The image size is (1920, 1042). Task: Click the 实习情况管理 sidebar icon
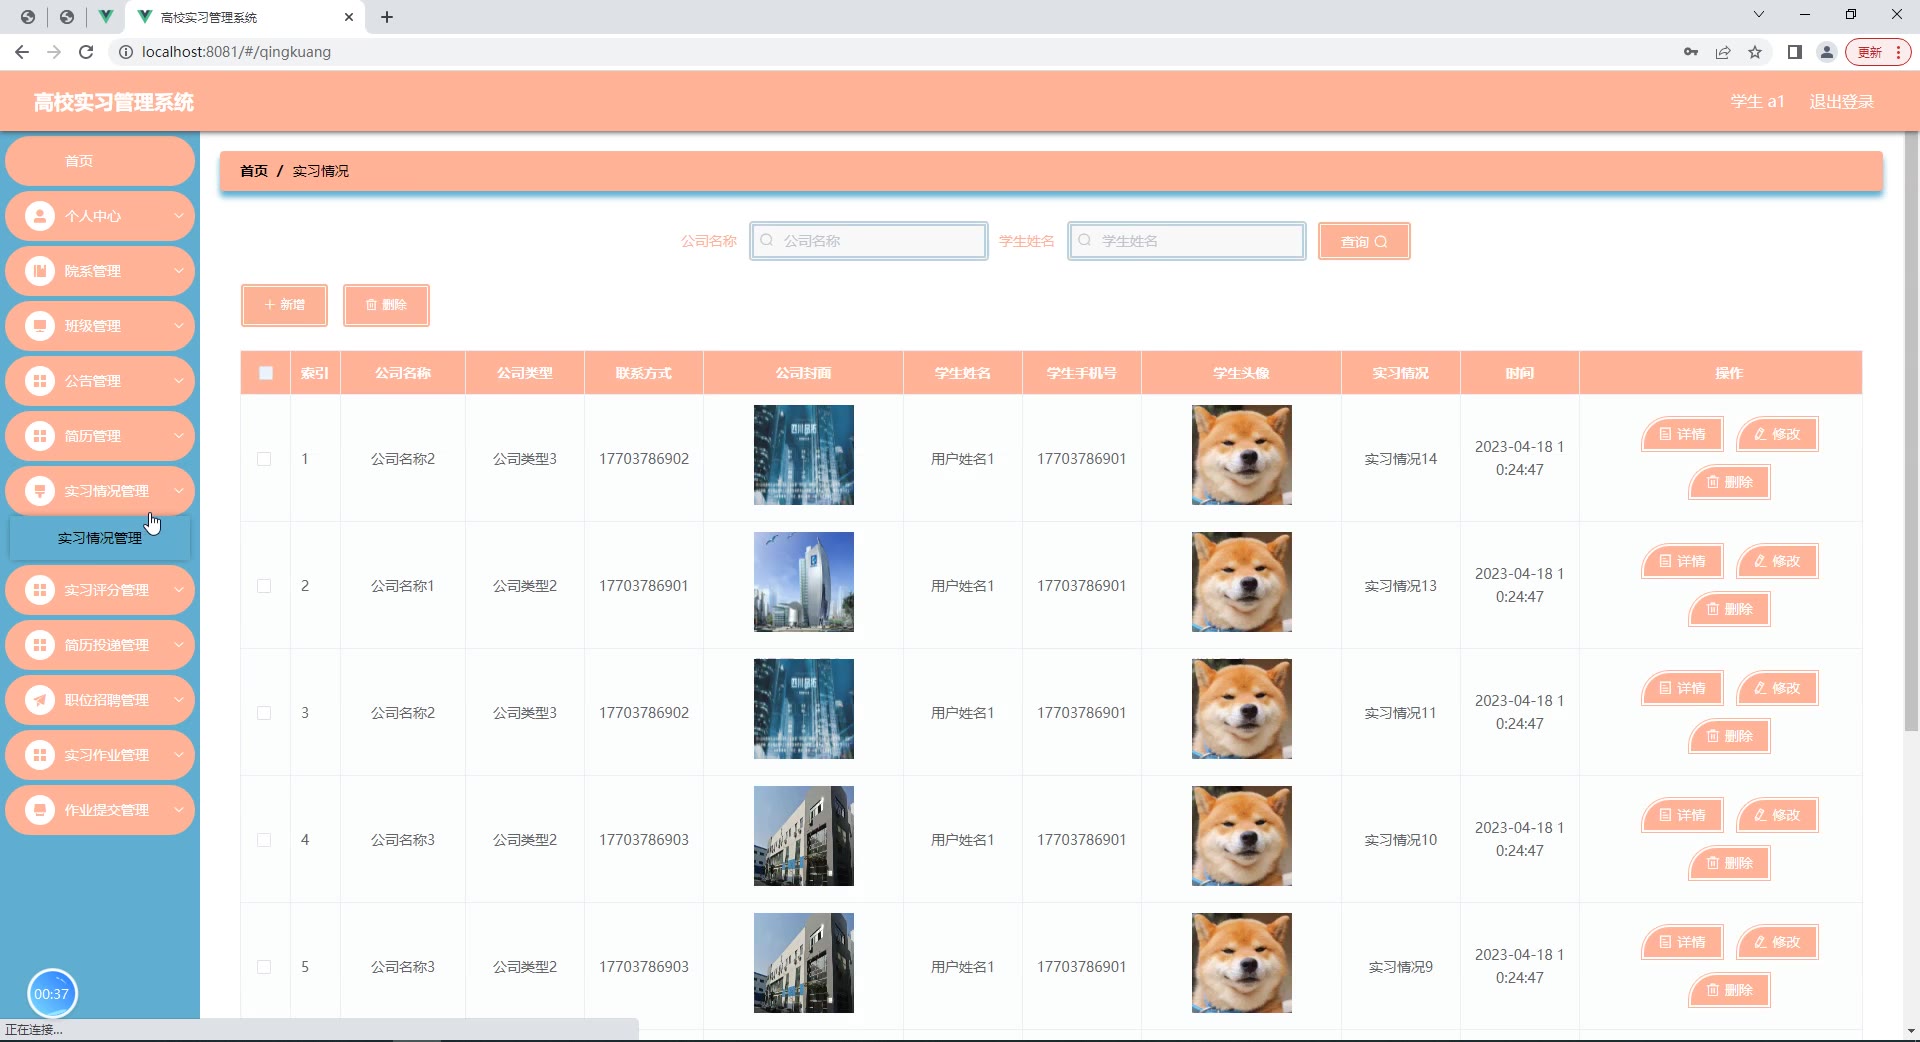[39, 491]
